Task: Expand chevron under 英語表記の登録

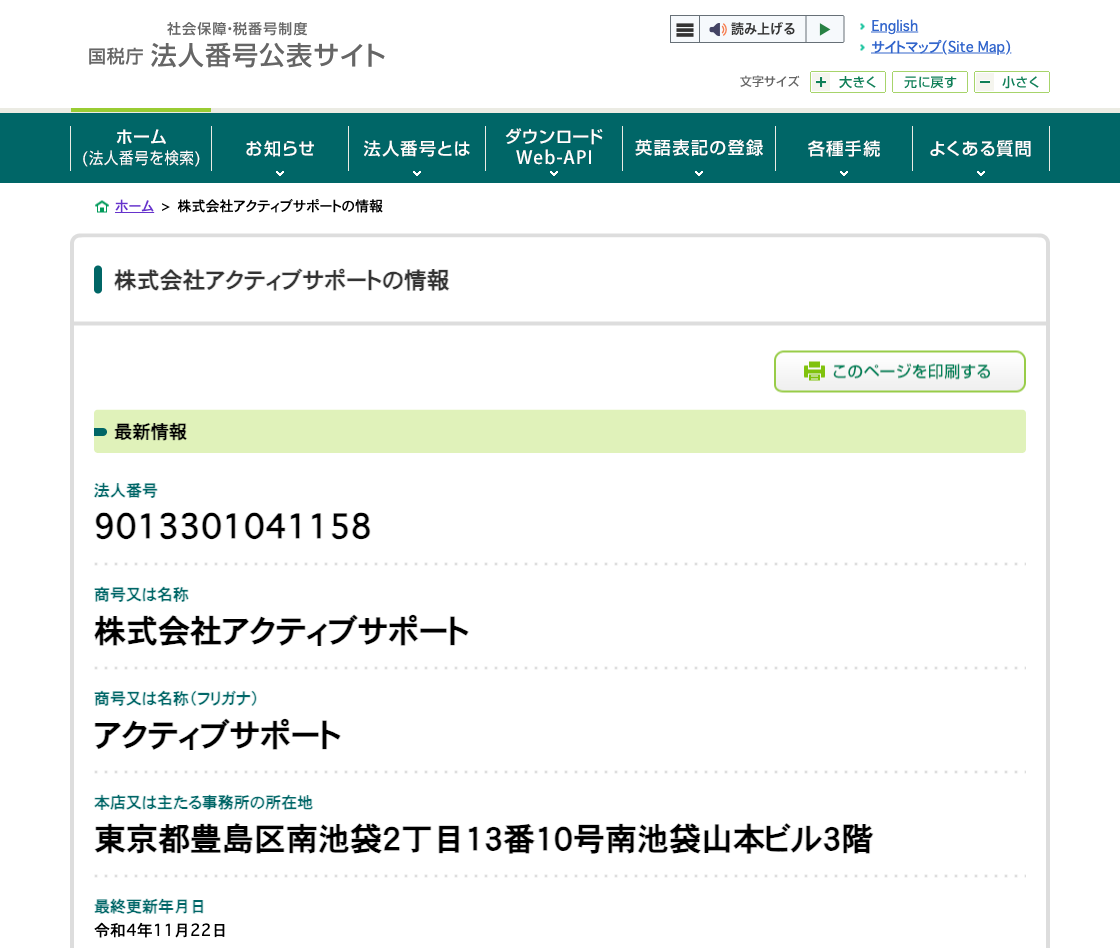Action: 699,174
